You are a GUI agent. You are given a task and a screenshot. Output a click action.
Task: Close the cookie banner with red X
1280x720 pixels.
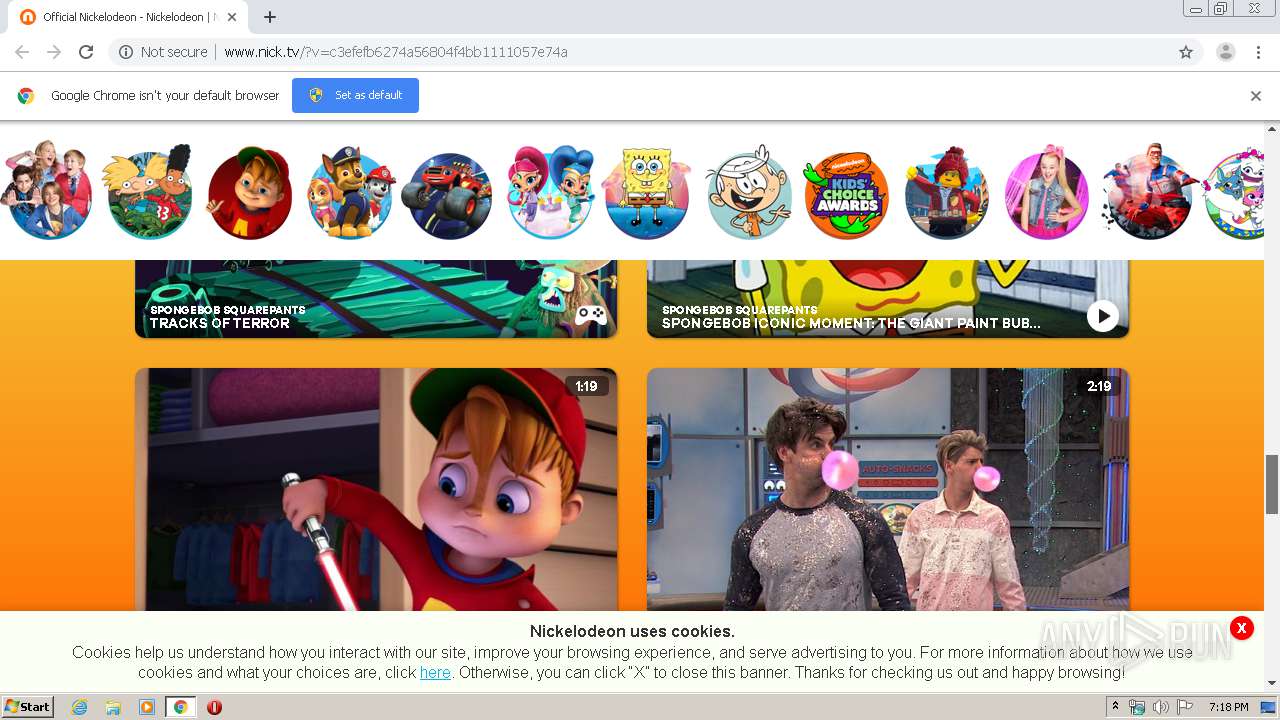[1241, 628]
